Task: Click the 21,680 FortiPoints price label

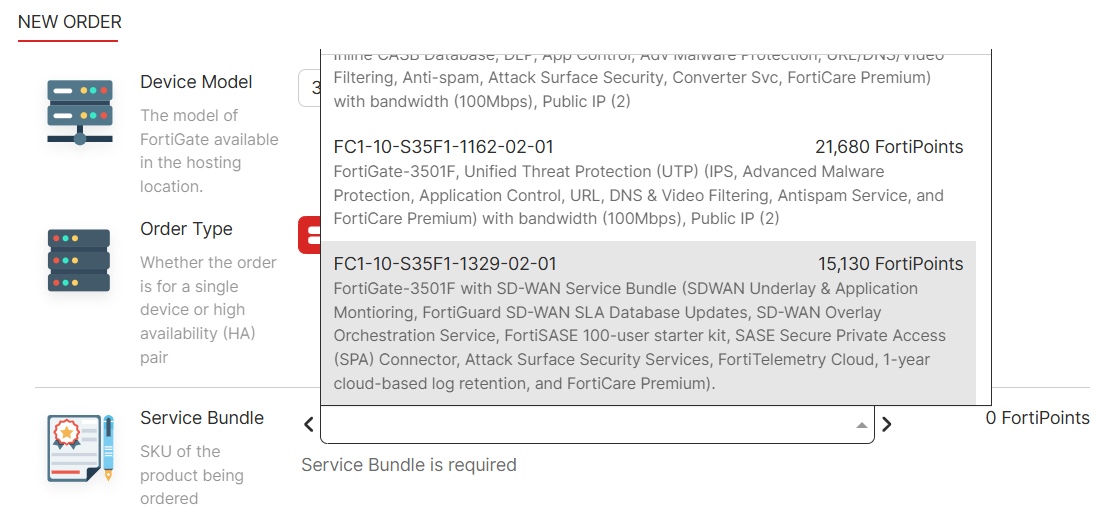Action: 889,147
